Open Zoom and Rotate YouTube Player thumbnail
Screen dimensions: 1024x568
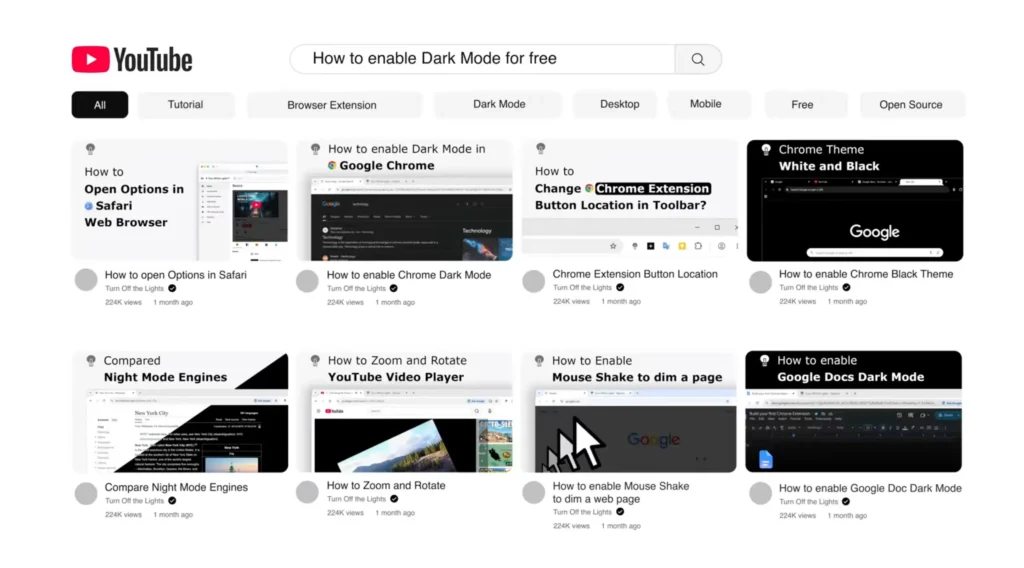click(405, 412)
